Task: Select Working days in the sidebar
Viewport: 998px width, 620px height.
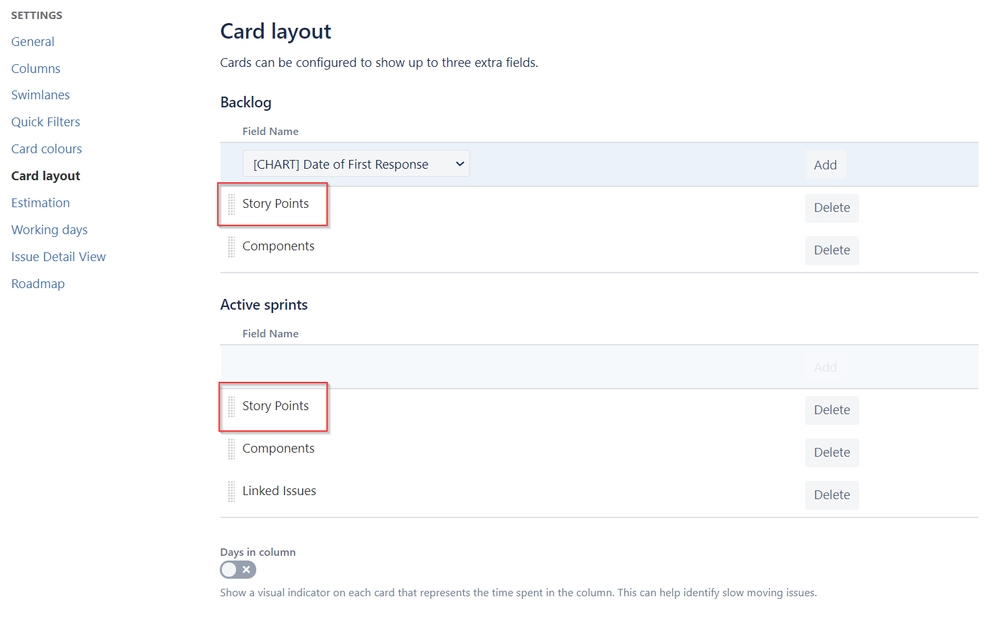Action: (48, 229)
